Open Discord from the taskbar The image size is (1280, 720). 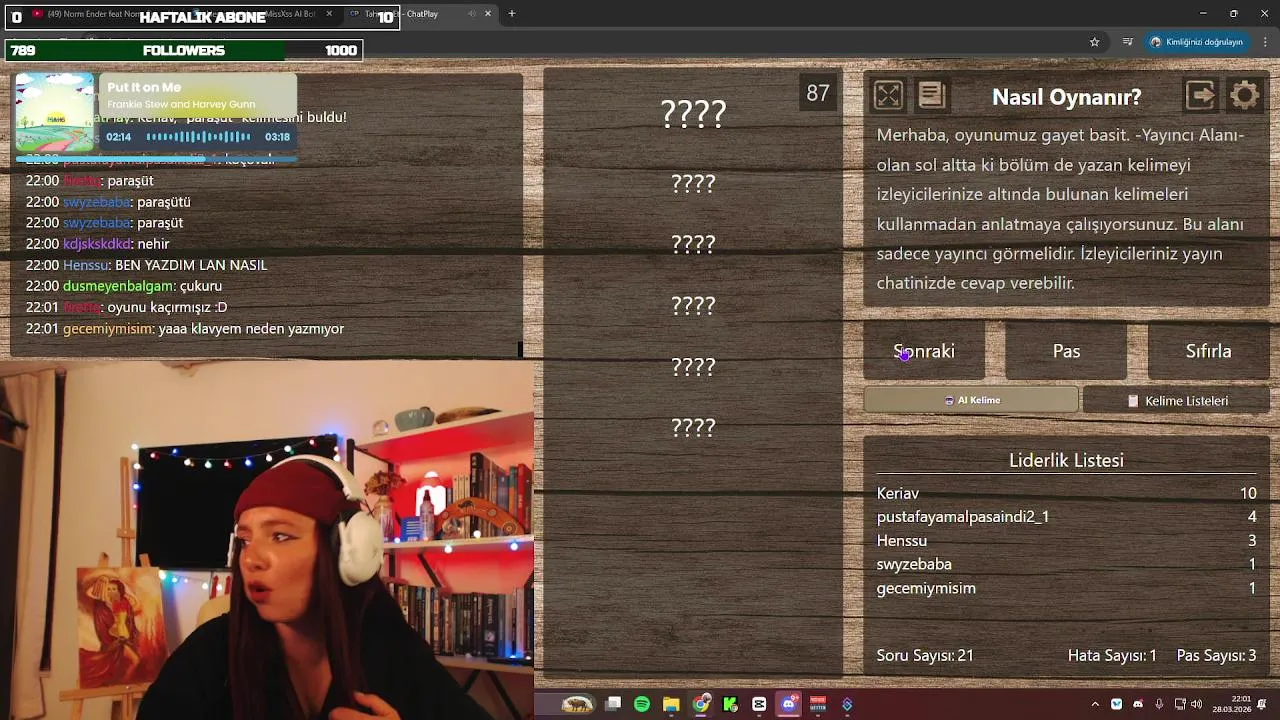coord(789,704)
